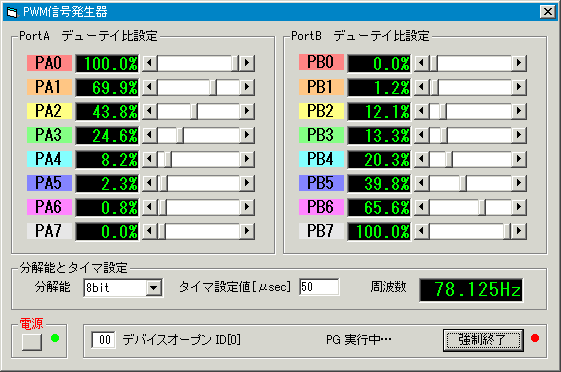Screen dimensions: 561x372
Task: Click the PB6 slider thumb
Action: [482, 207]
